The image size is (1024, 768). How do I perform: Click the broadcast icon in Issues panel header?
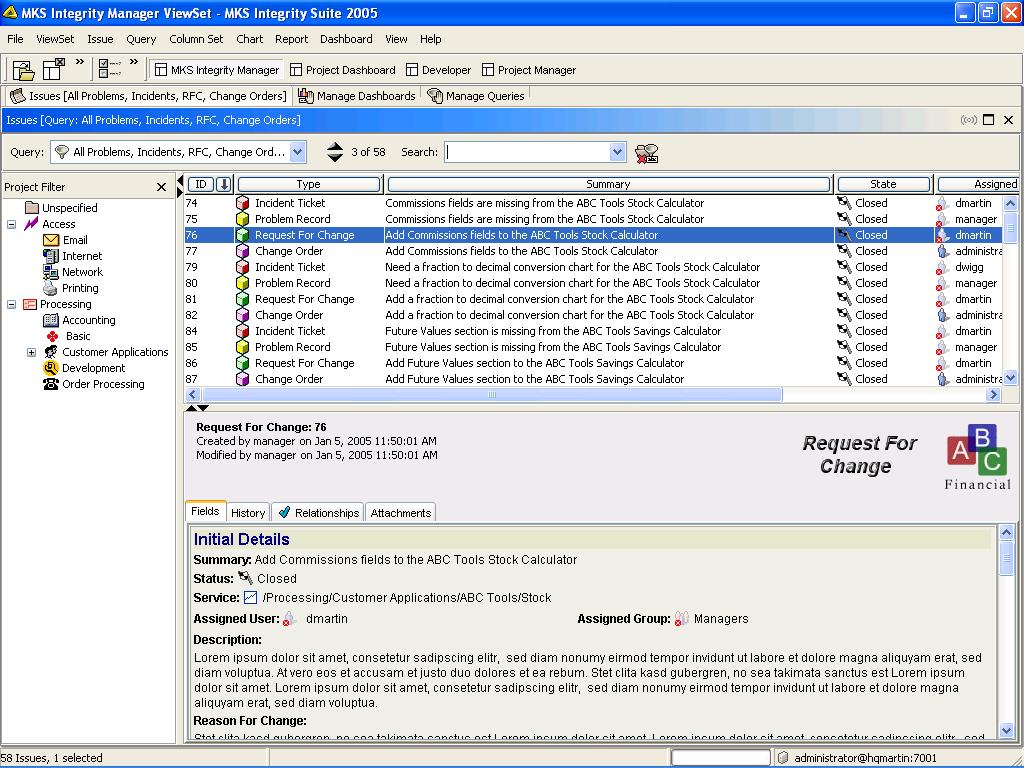pyautogui.click(x=968, y=120)
